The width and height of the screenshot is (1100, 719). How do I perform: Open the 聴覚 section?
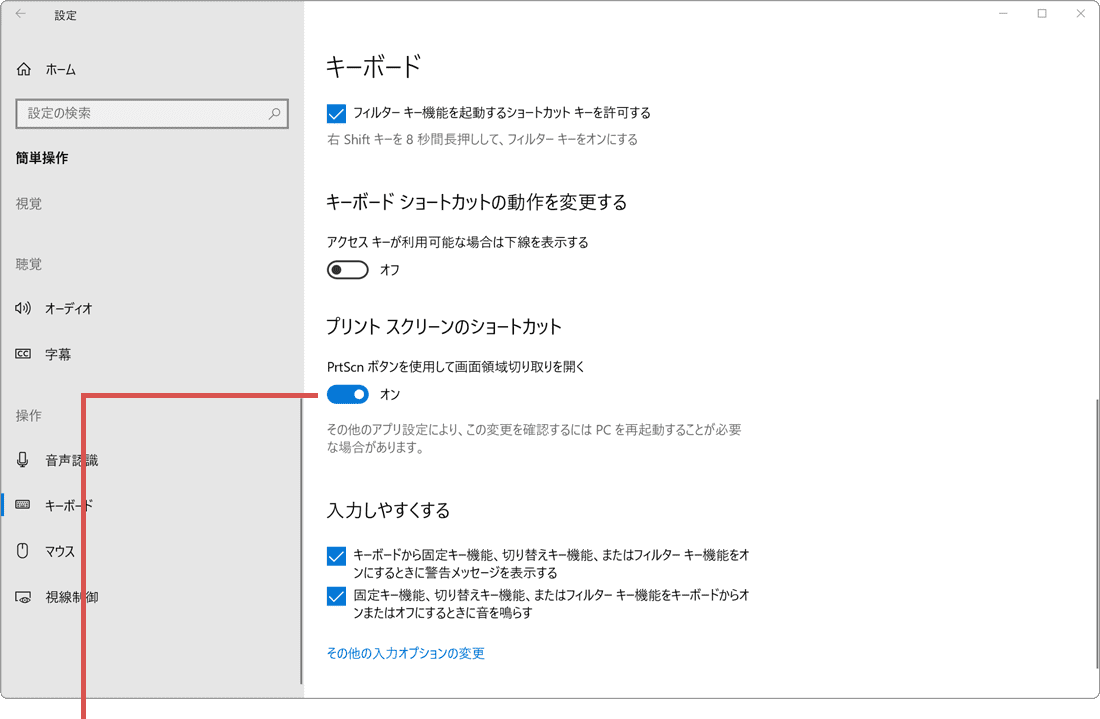coord(29,263)
